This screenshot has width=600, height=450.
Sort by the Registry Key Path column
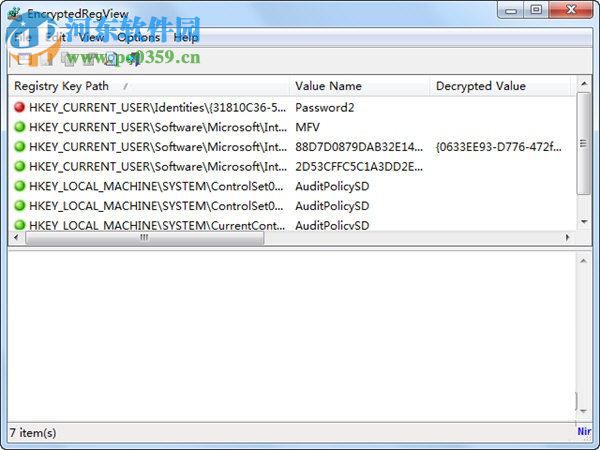148,86
